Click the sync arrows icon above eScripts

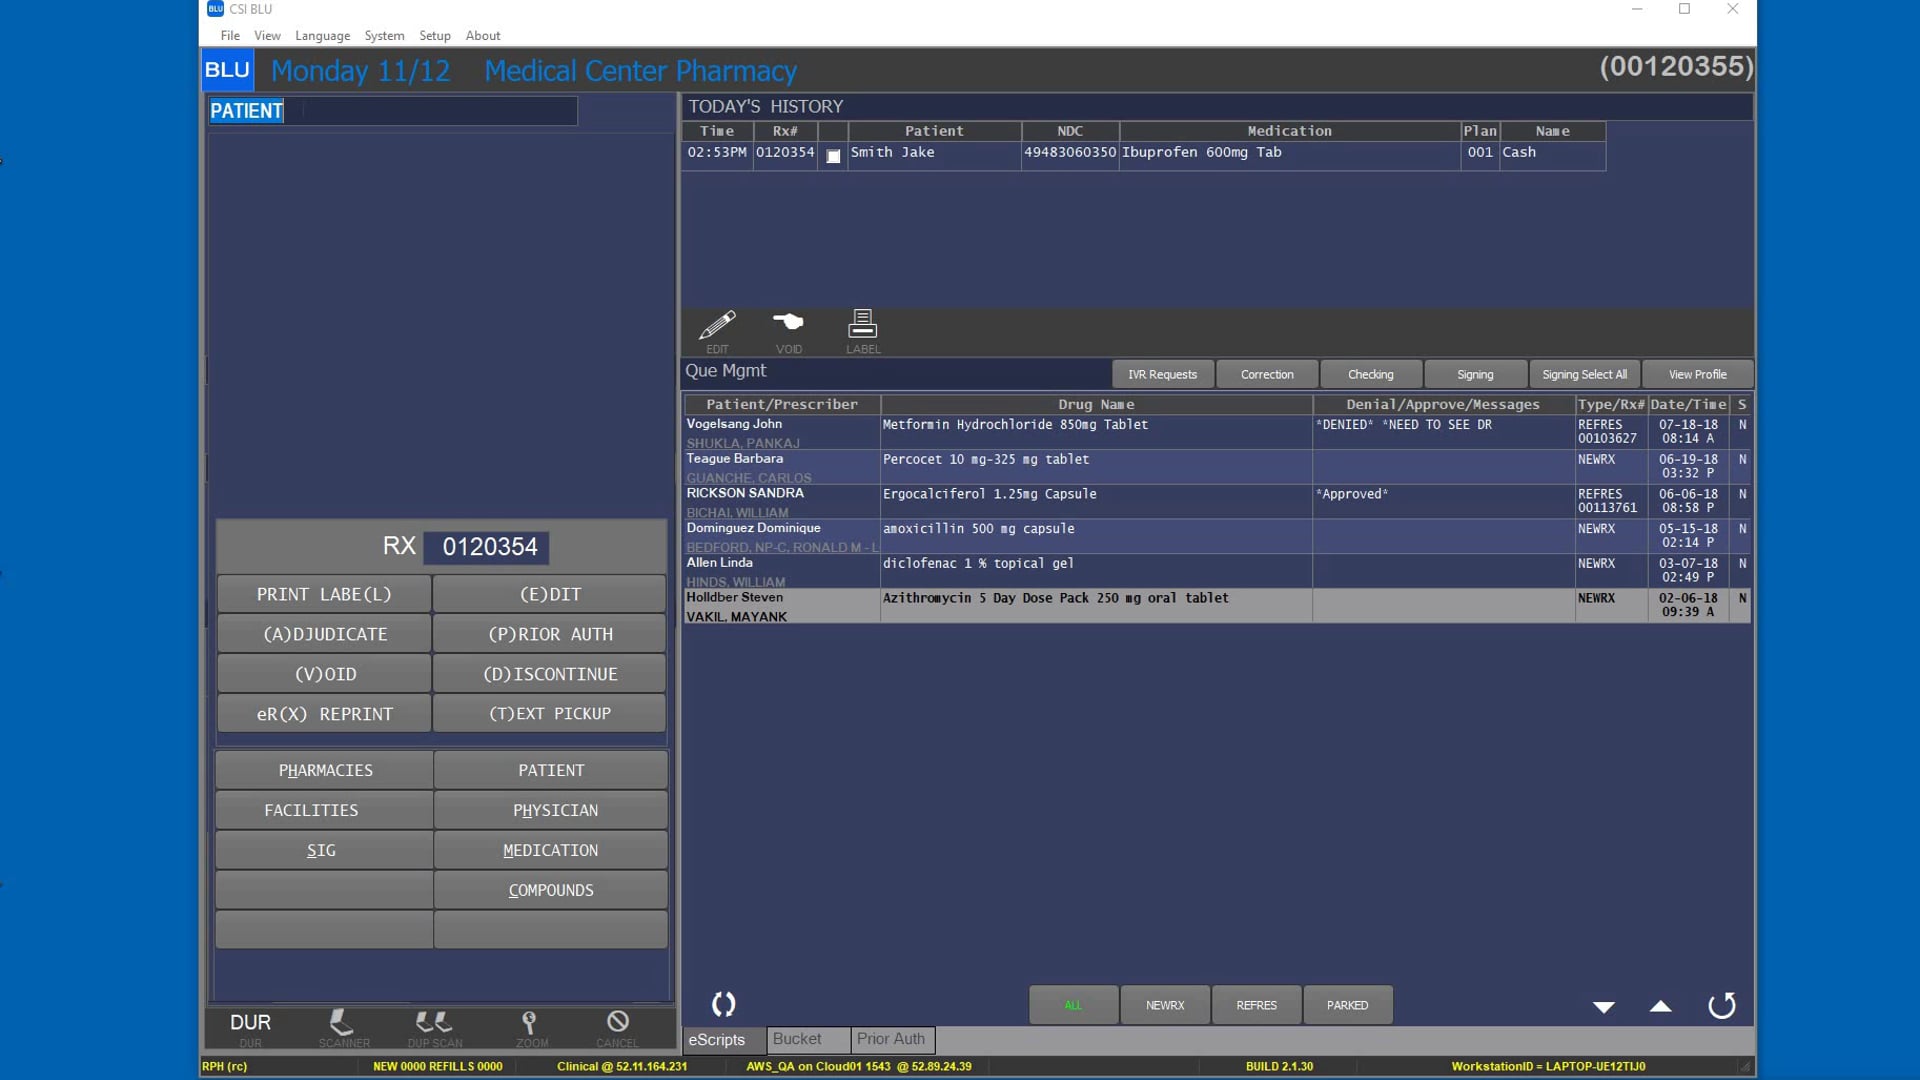723,1004
